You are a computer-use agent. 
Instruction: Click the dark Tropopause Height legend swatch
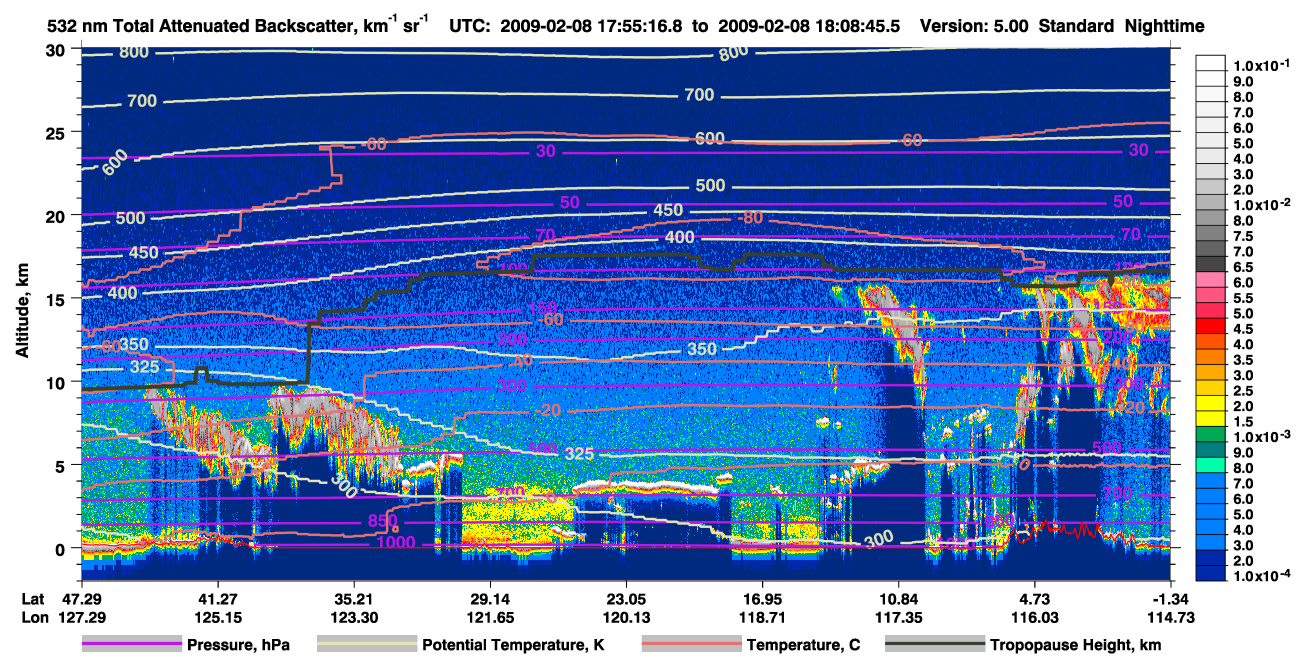coord(935,645)
